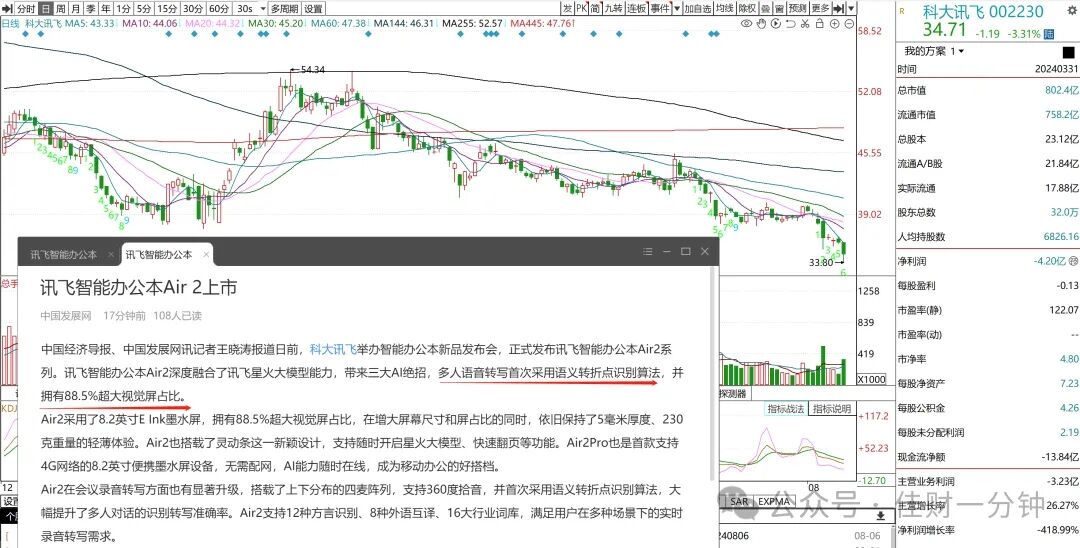
Task: Click the 窗 window toolbar icon
Action: pyautogui.click(x=779, y=9)
